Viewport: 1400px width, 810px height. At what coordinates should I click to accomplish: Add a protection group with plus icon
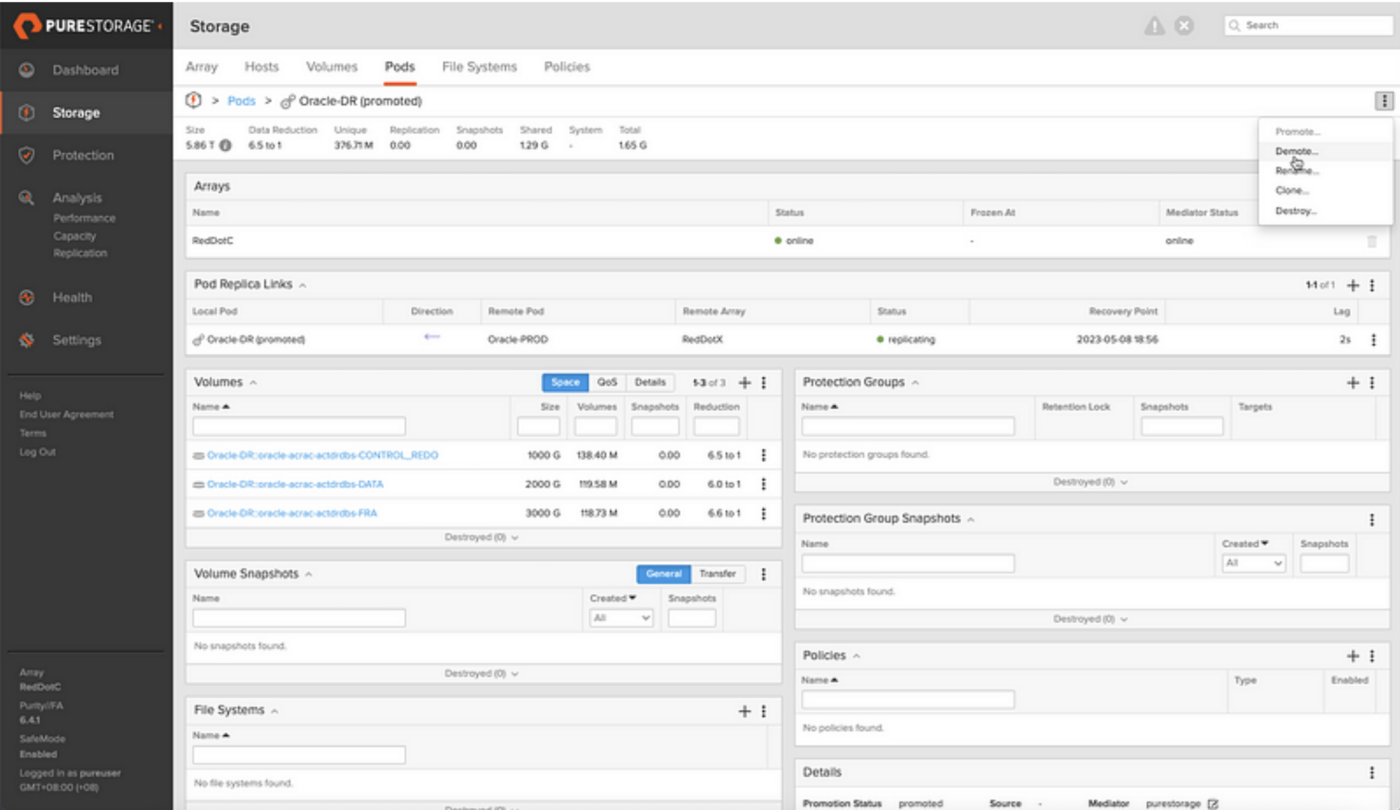pyautogui.click(x=1354, y=382)
